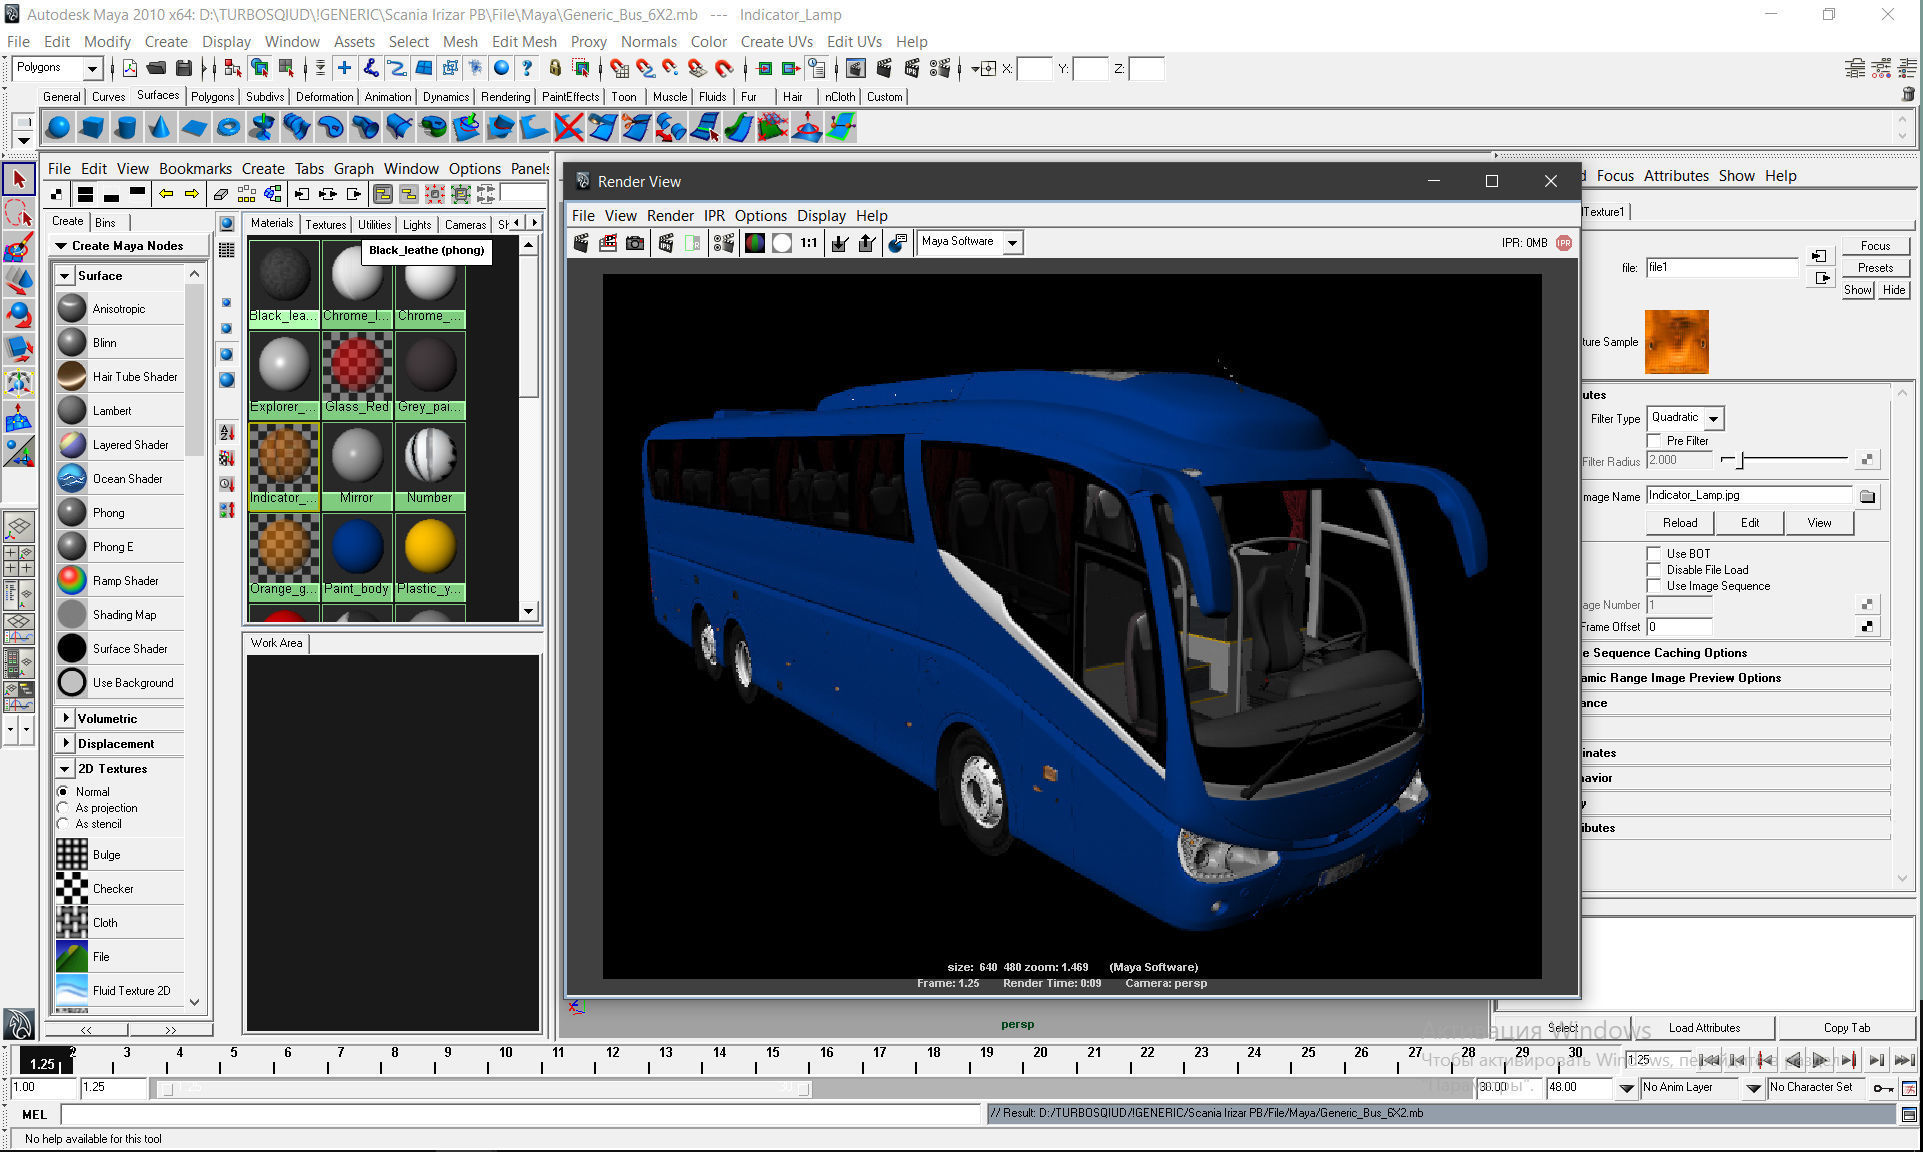
Task: Click the Image Name input field
Action: tap(1748, 496)
